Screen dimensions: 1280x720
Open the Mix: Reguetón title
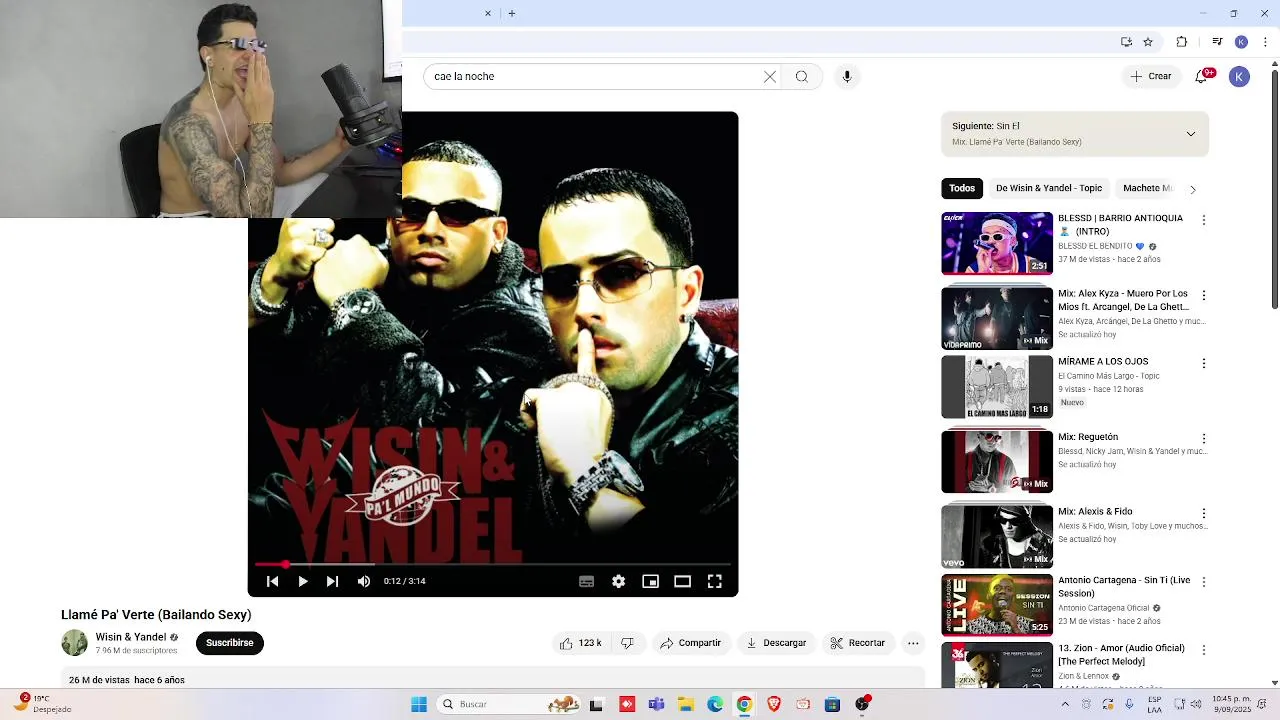point(1088,437)
